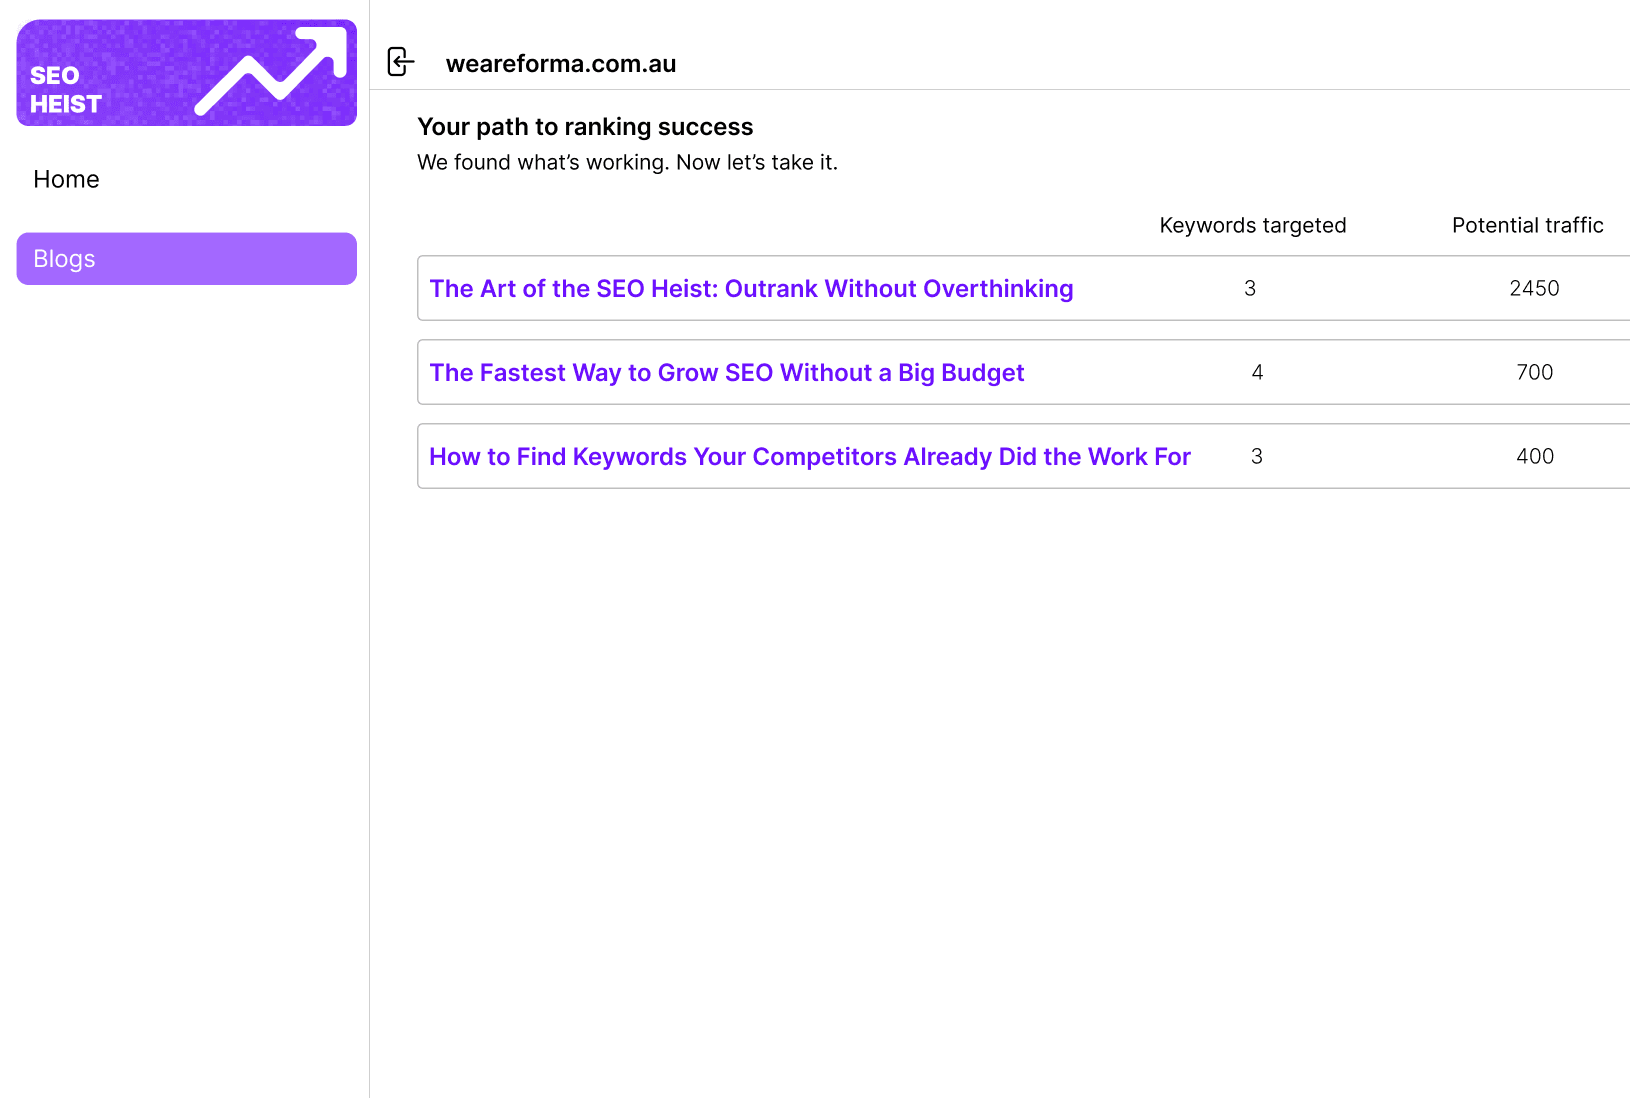Click the wearefoma.com.au site label

tap(561, 62)
